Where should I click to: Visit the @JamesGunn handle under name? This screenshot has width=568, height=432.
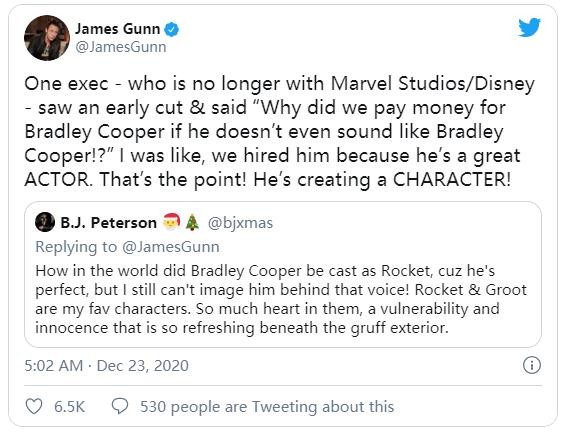(x=121, y=47)
